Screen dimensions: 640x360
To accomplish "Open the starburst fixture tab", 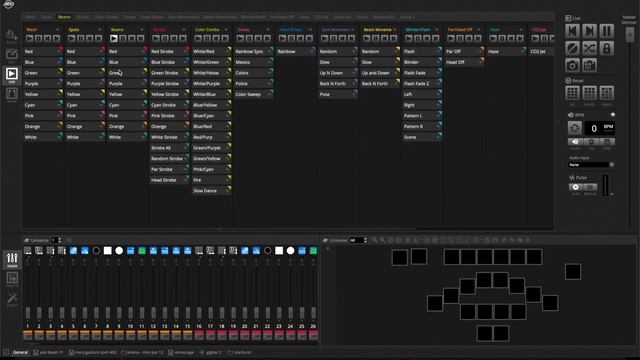I will tap(240, 352).
